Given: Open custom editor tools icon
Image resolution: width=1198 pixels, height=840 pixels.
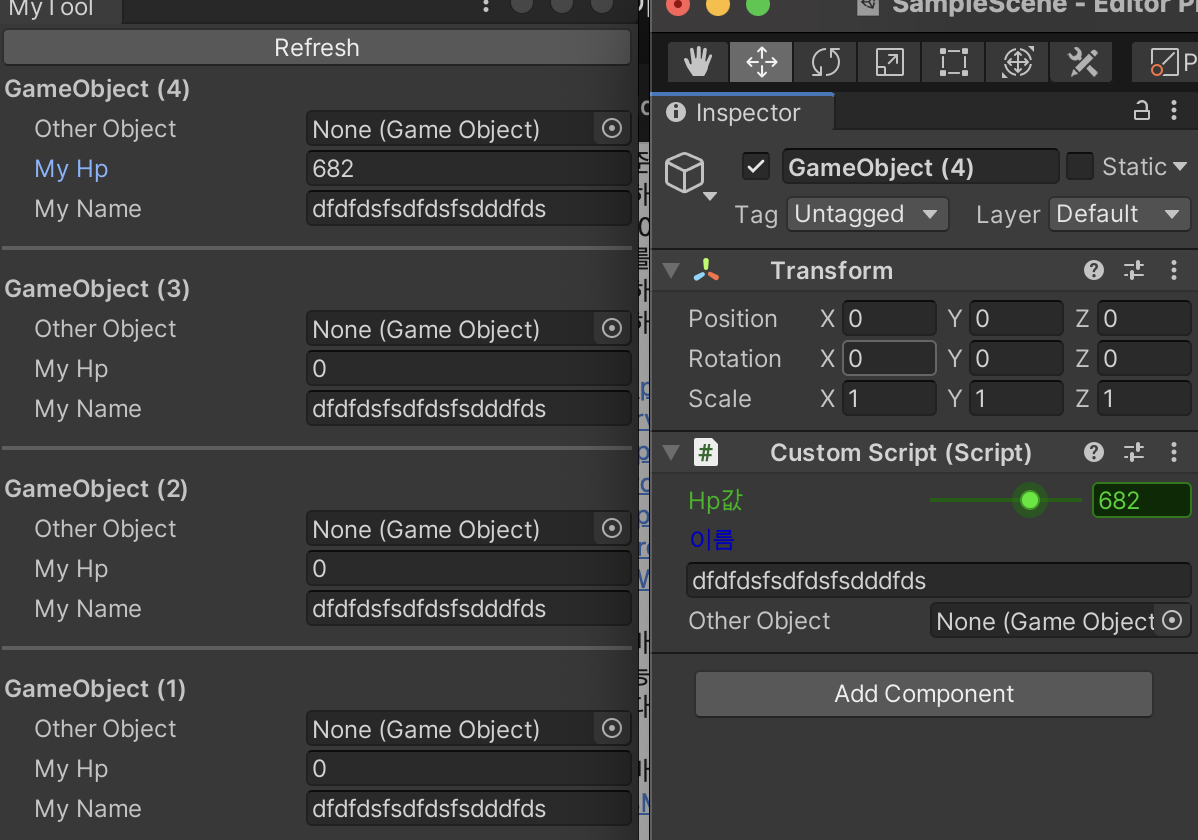Looking at the screenshot, I should 1083,62.
